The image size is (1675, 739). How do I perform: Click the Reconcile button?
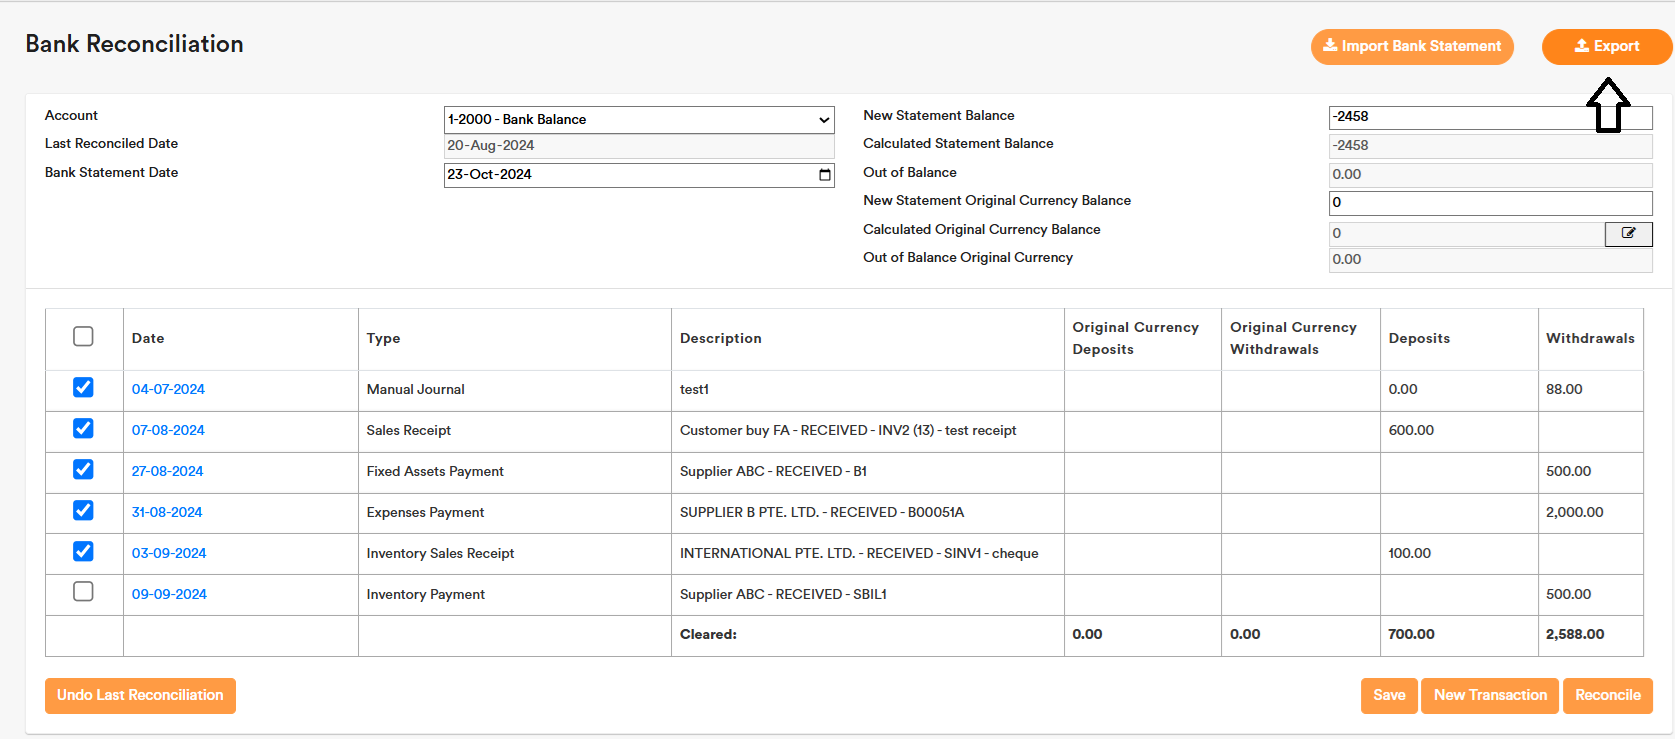coord(1607,695)
